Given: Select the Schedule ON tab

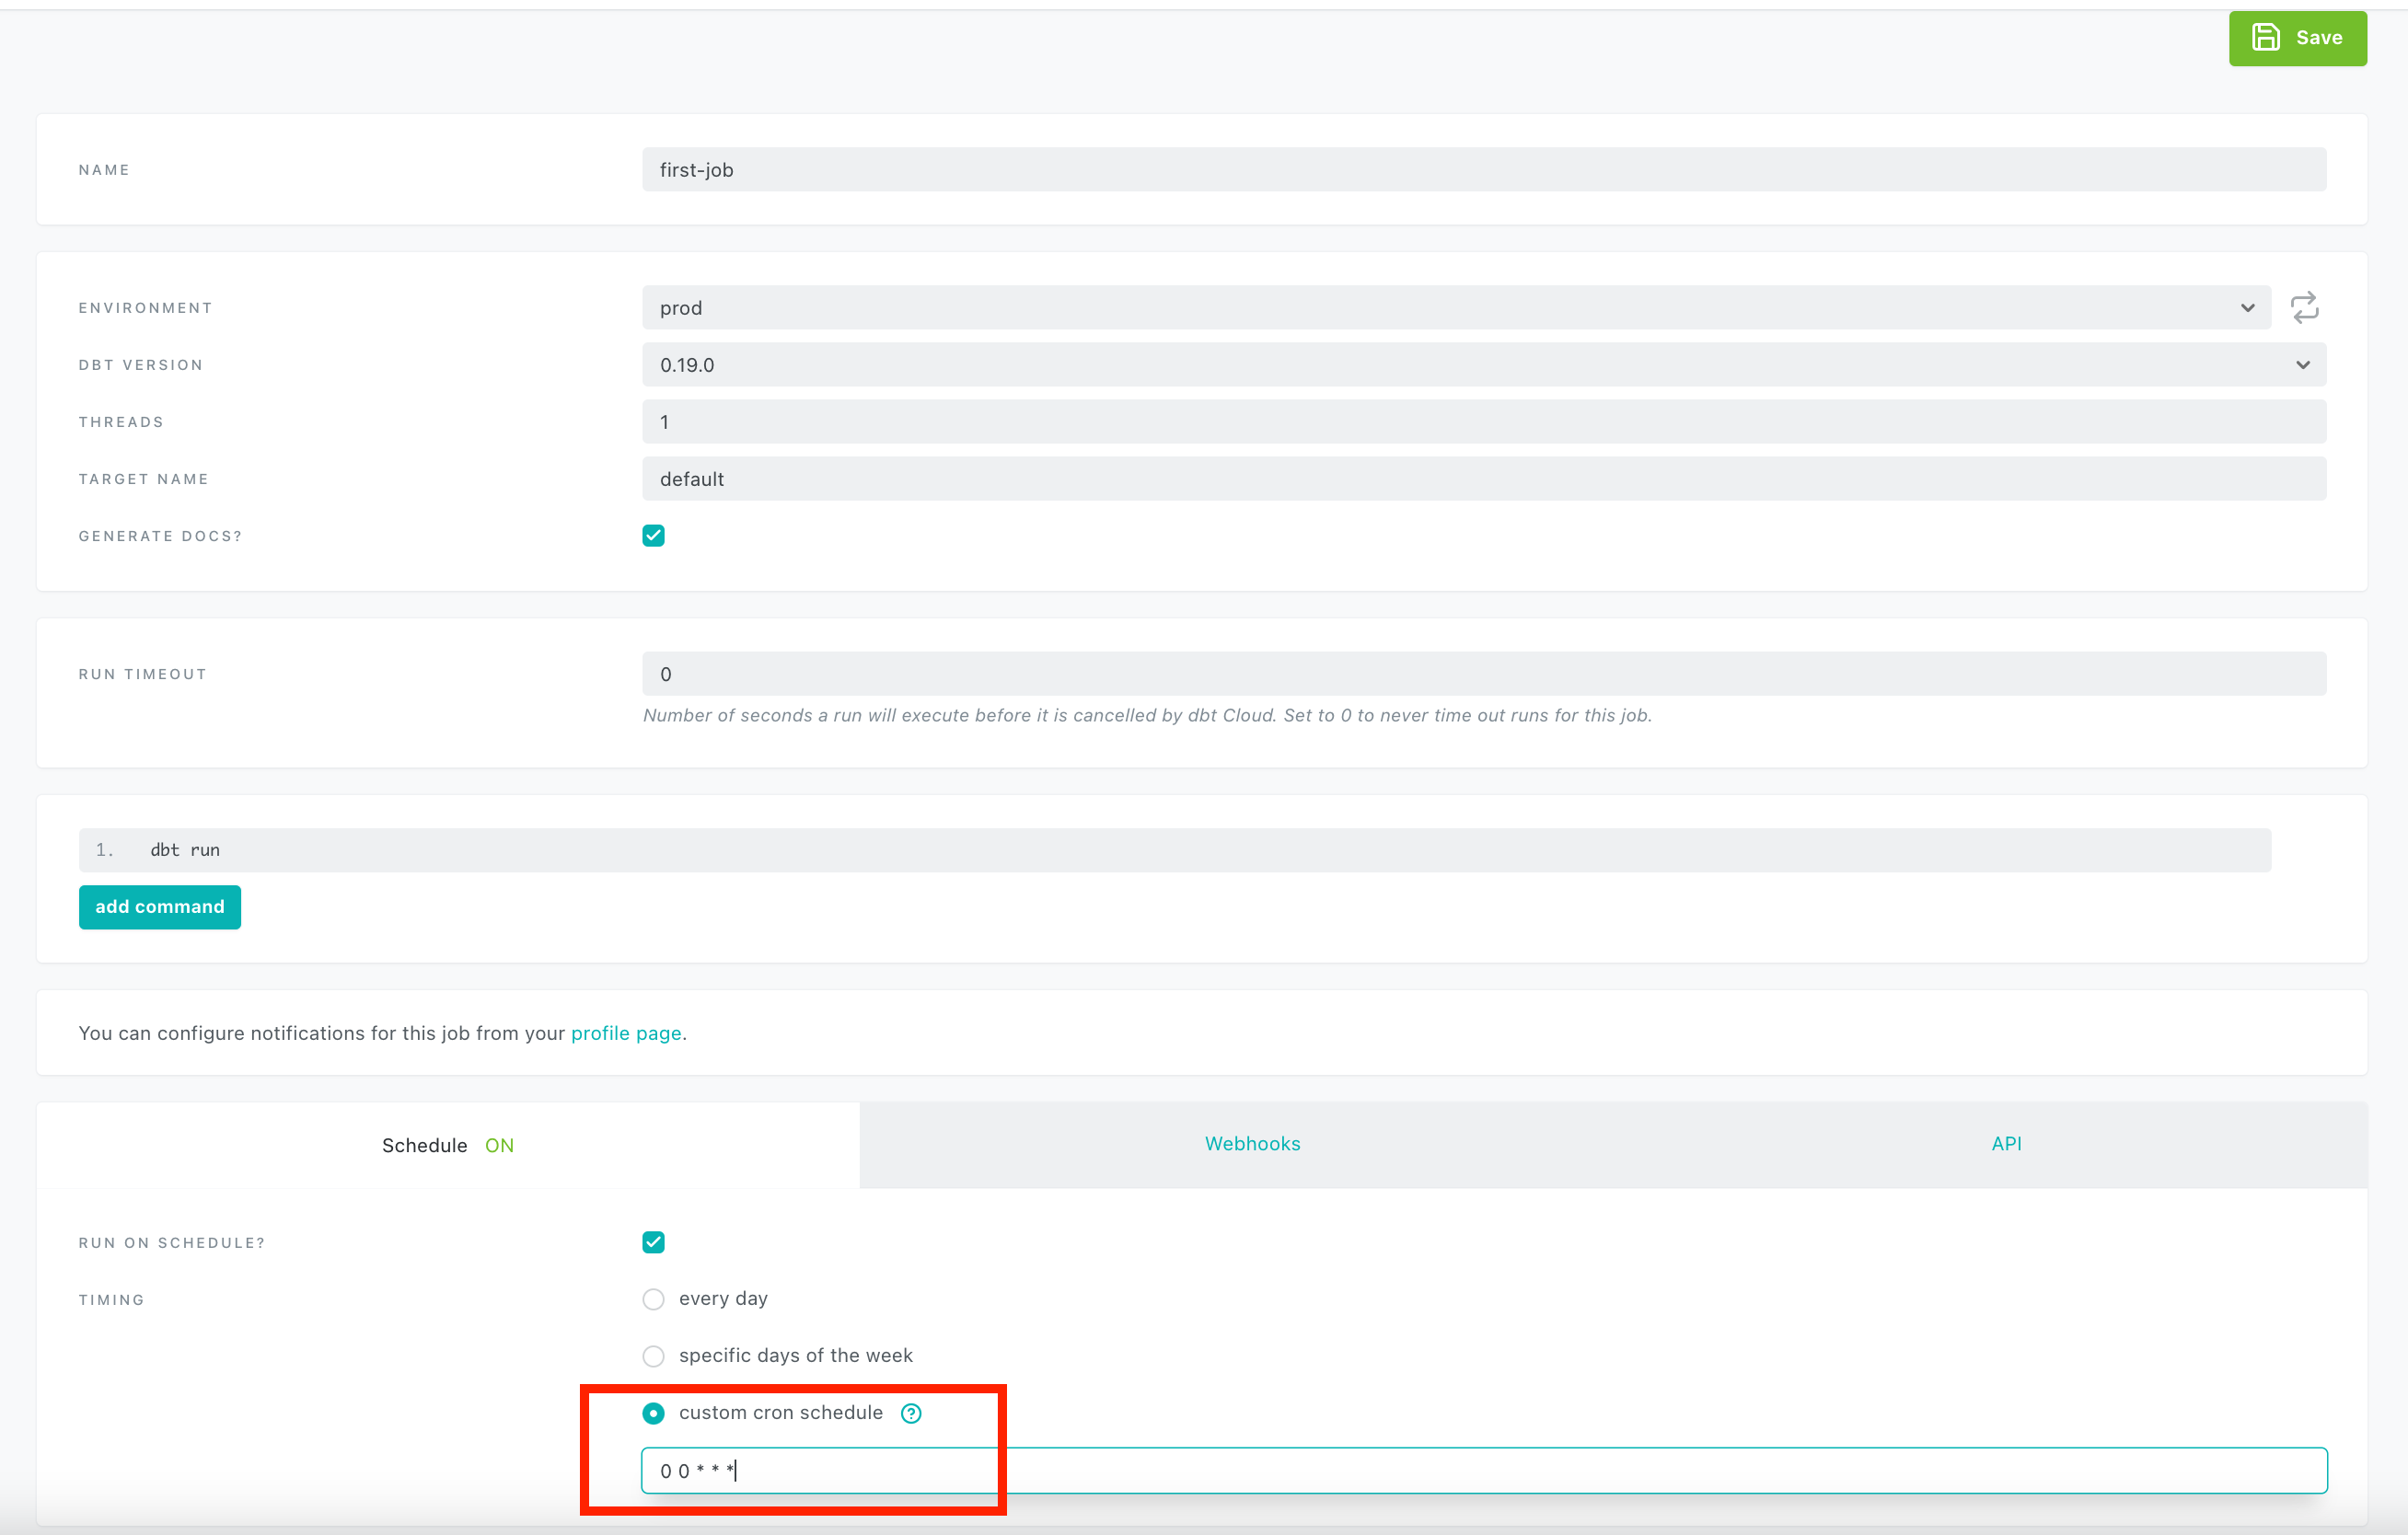Looking at the screenshot, I should coord(447,1145).
